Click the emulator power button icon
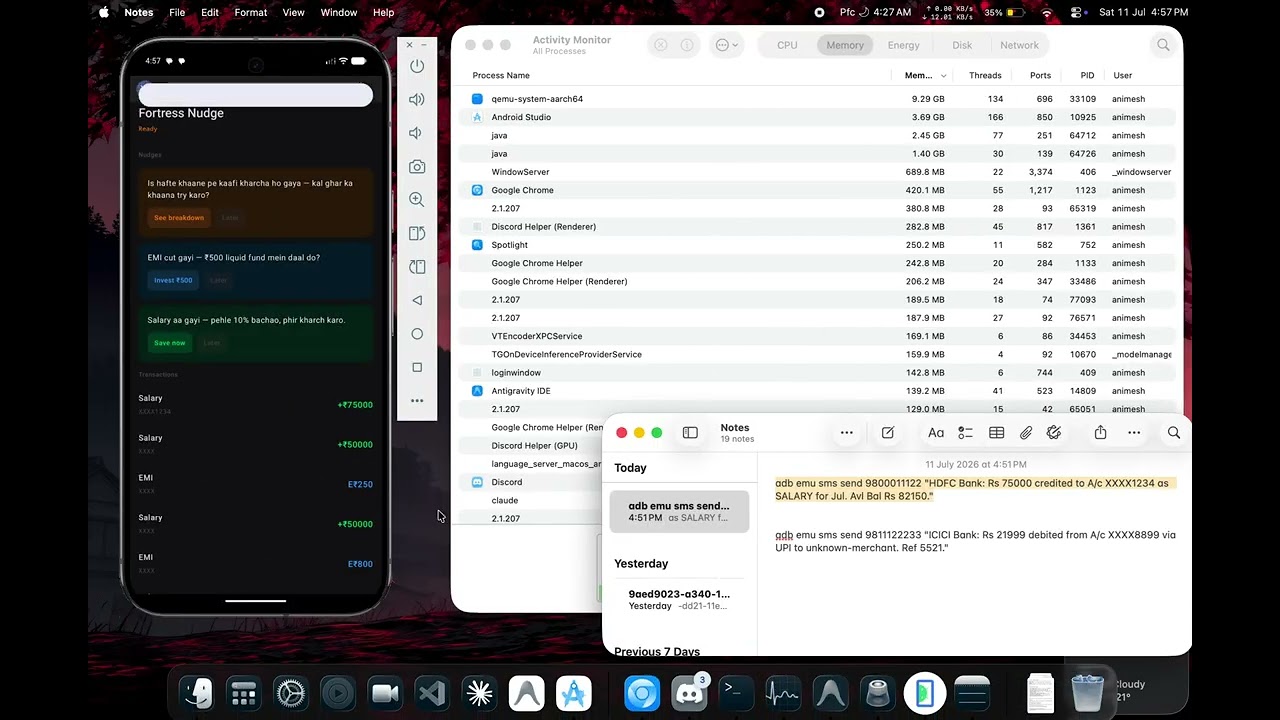 [417, 66]
